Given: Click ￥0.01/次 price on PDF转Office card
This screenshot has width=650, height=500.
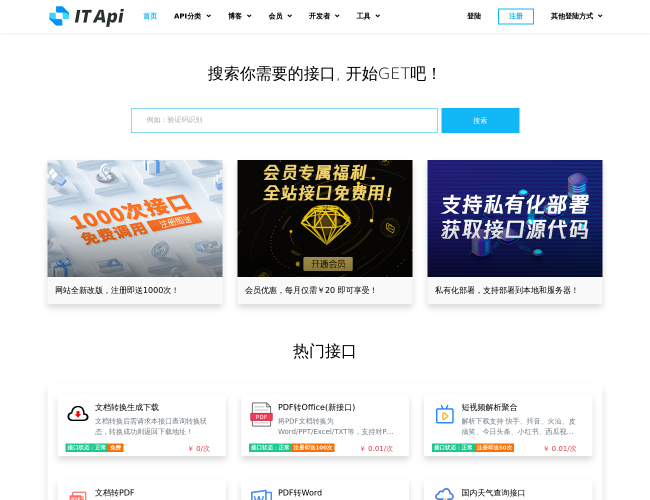Looking at the screenshot, I should 377,448.
